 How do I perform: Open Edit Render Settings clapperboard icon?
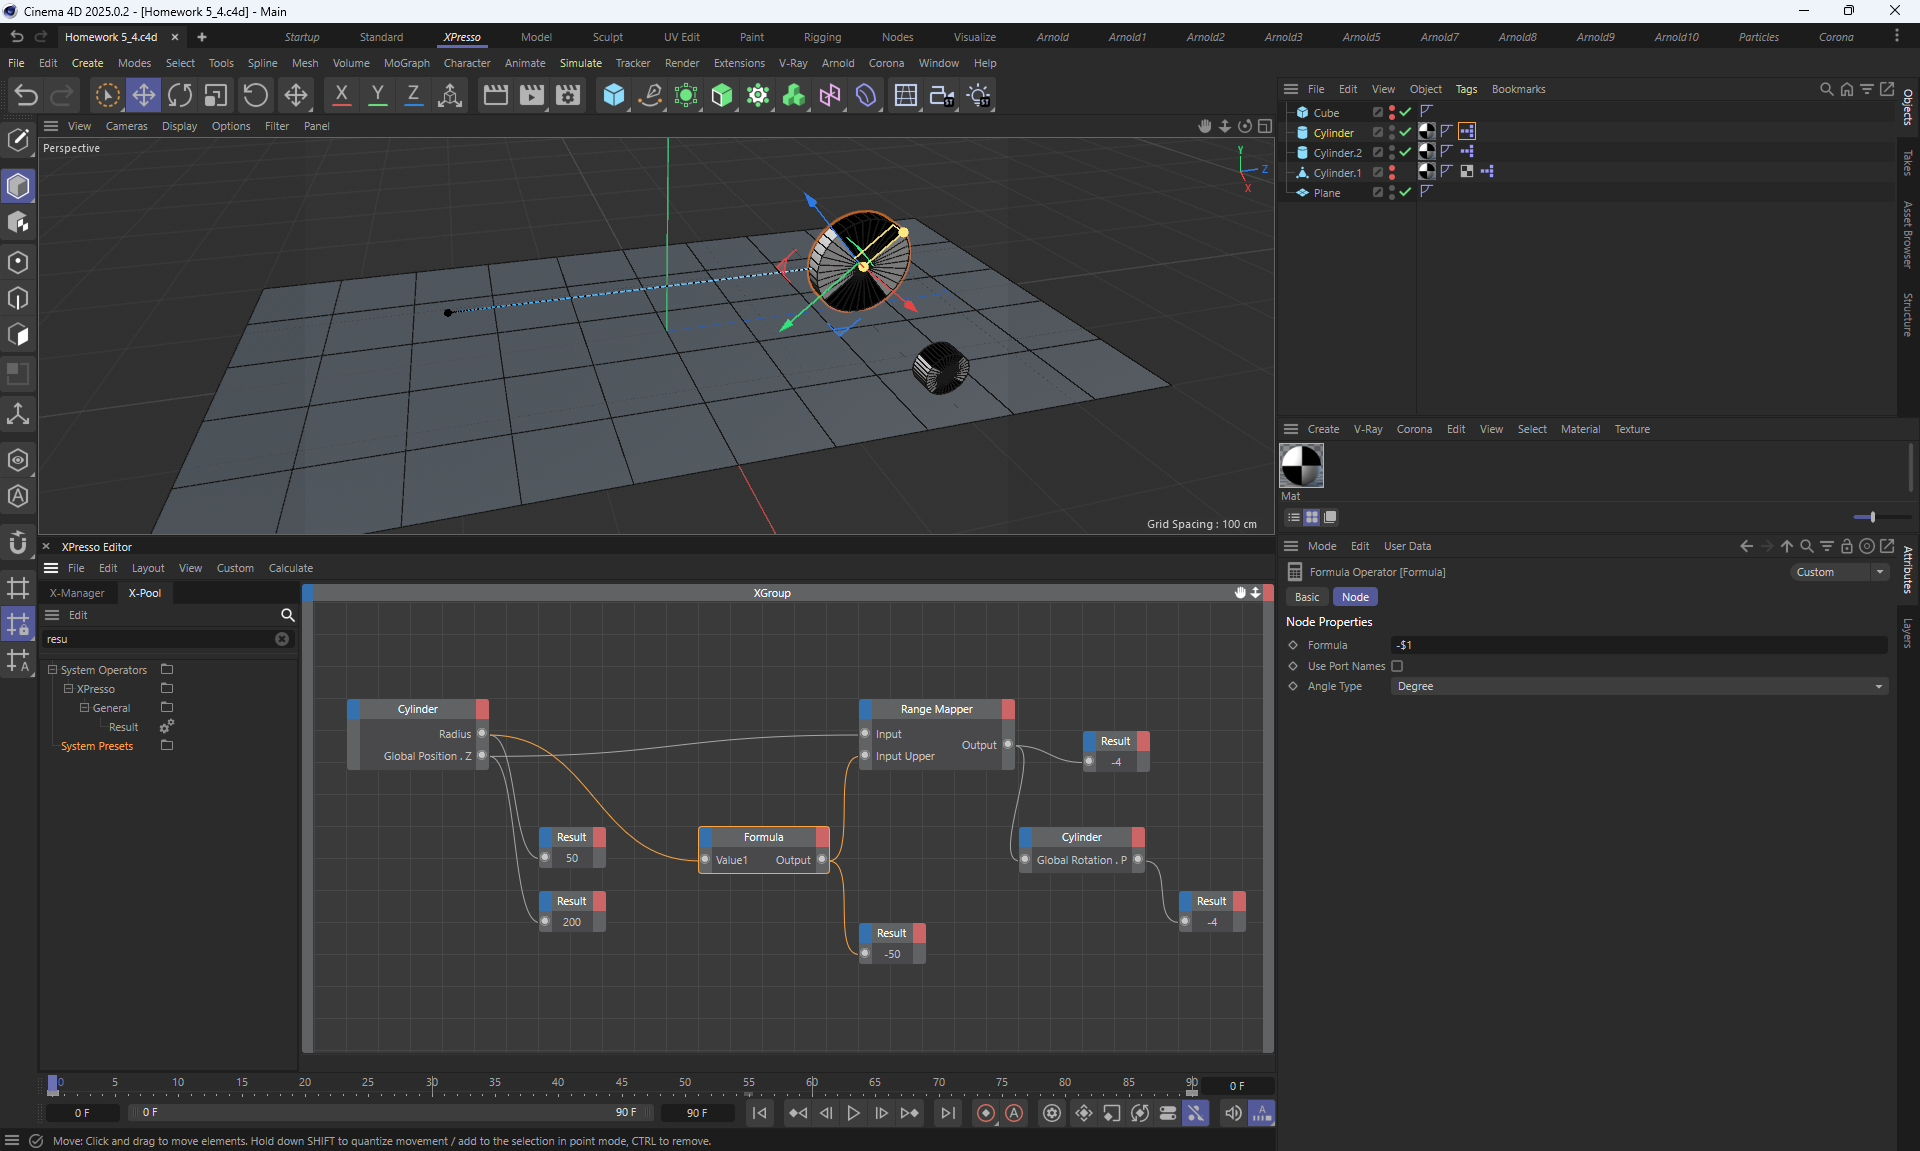tap(568, 95)
